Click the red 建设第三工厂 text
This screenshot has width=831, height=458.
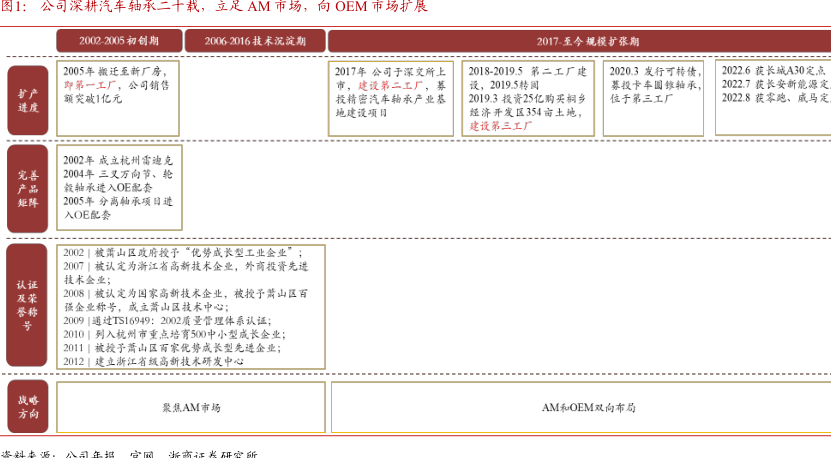pyautogui.click(x=501, y=127)
